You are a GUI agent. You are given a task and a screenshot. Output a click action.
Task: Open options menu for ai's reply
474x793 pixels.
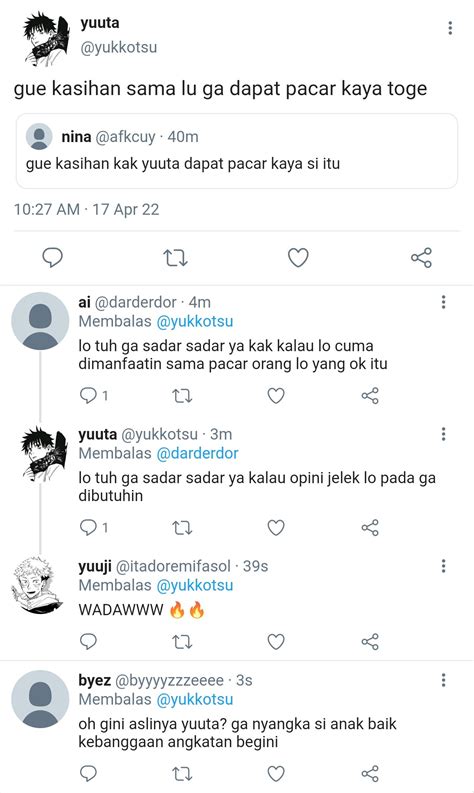point(443,302)
